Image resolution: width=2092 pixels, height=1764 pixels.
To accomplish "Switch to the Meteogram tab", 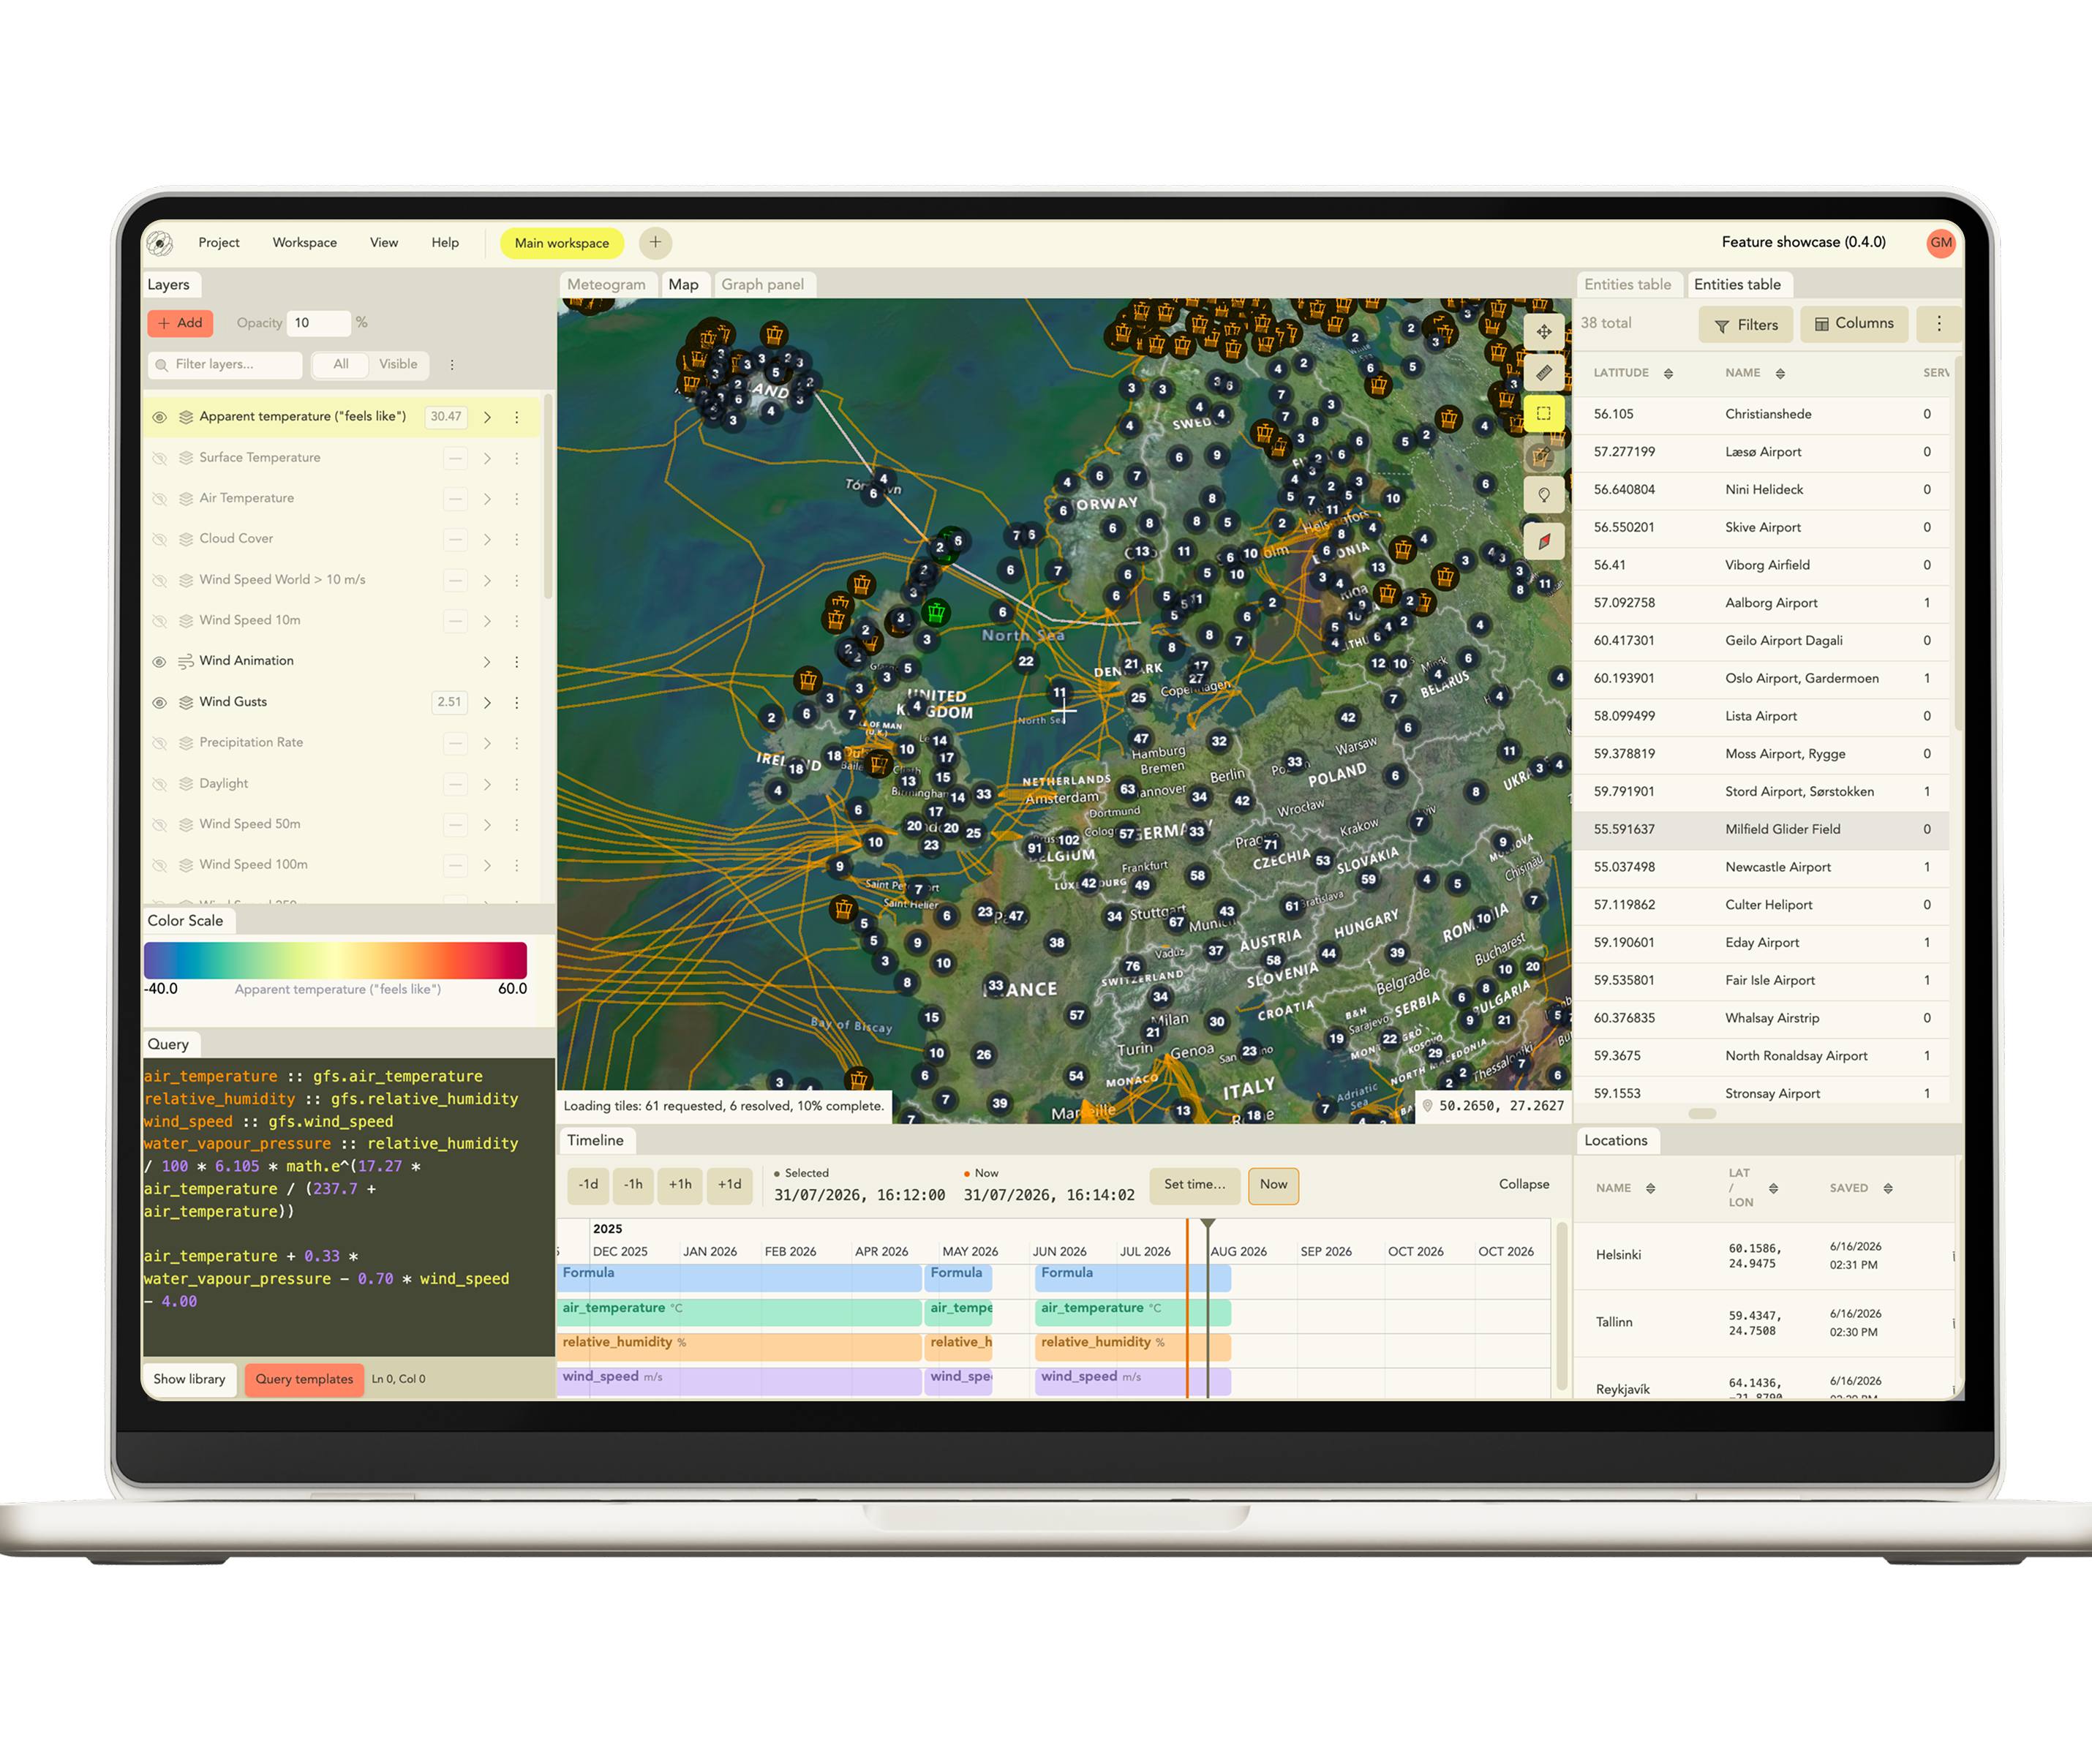I will [x=606, y=285].
